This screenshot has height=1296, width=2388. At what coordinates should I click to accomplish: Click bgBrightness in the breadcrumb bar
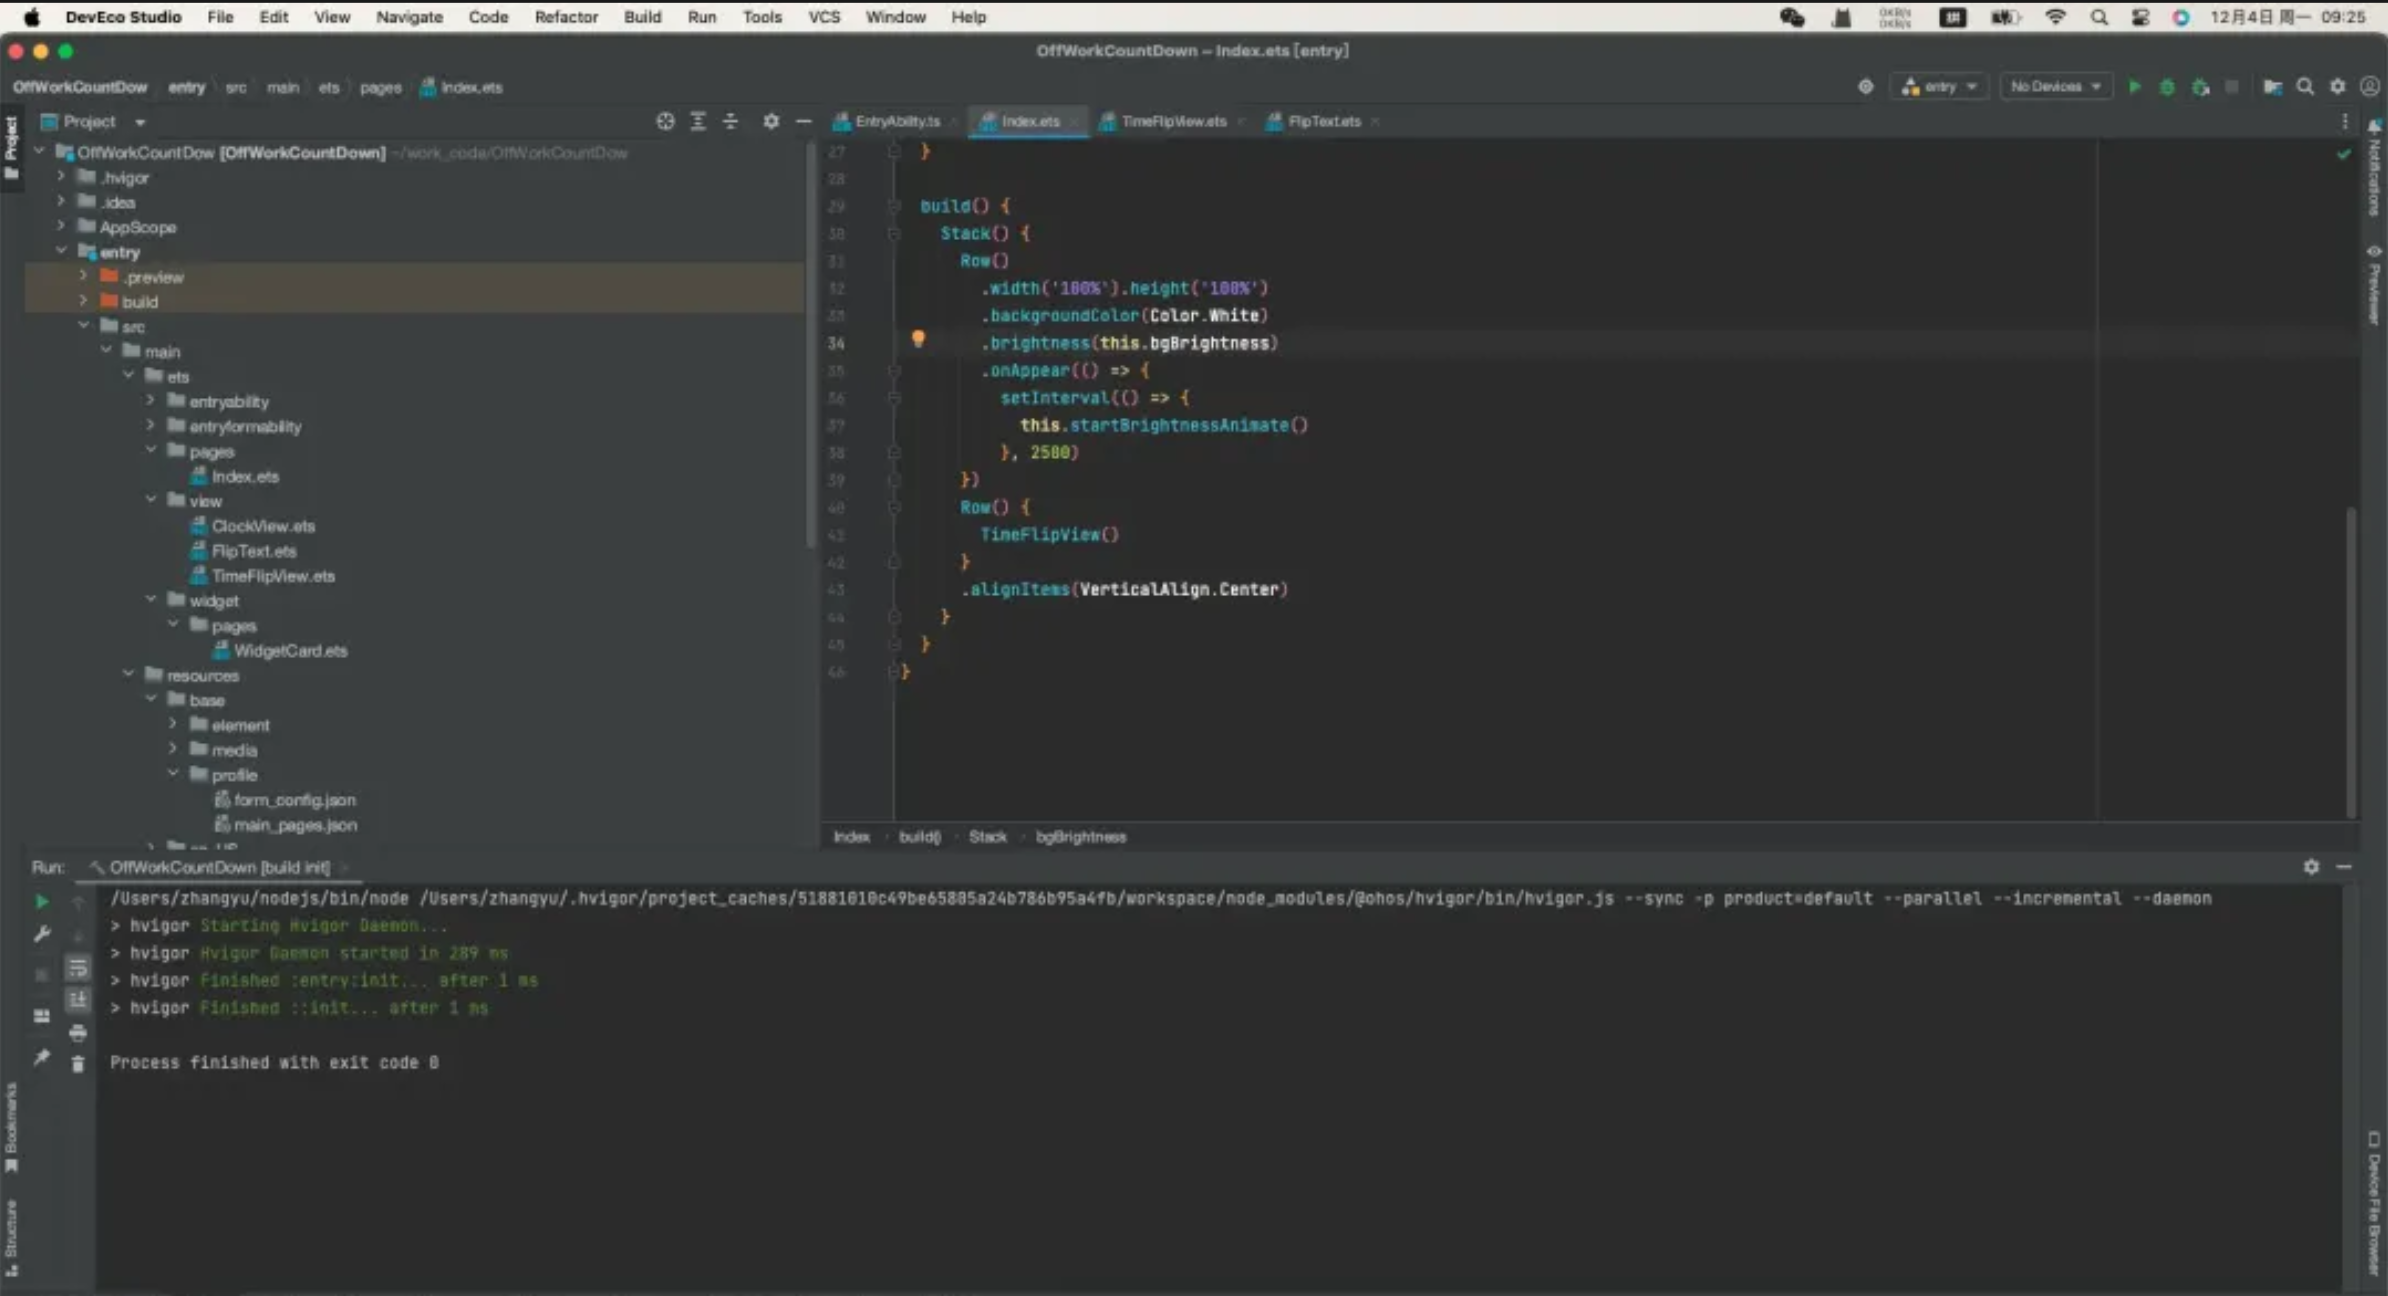point(1080,837)
